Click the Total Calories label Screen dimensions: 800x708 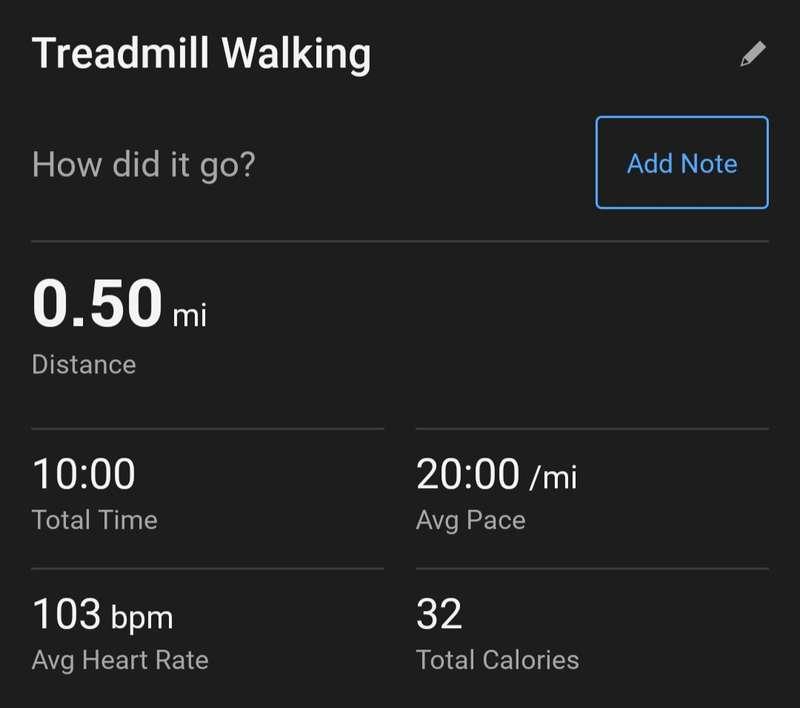coord(497,660)
